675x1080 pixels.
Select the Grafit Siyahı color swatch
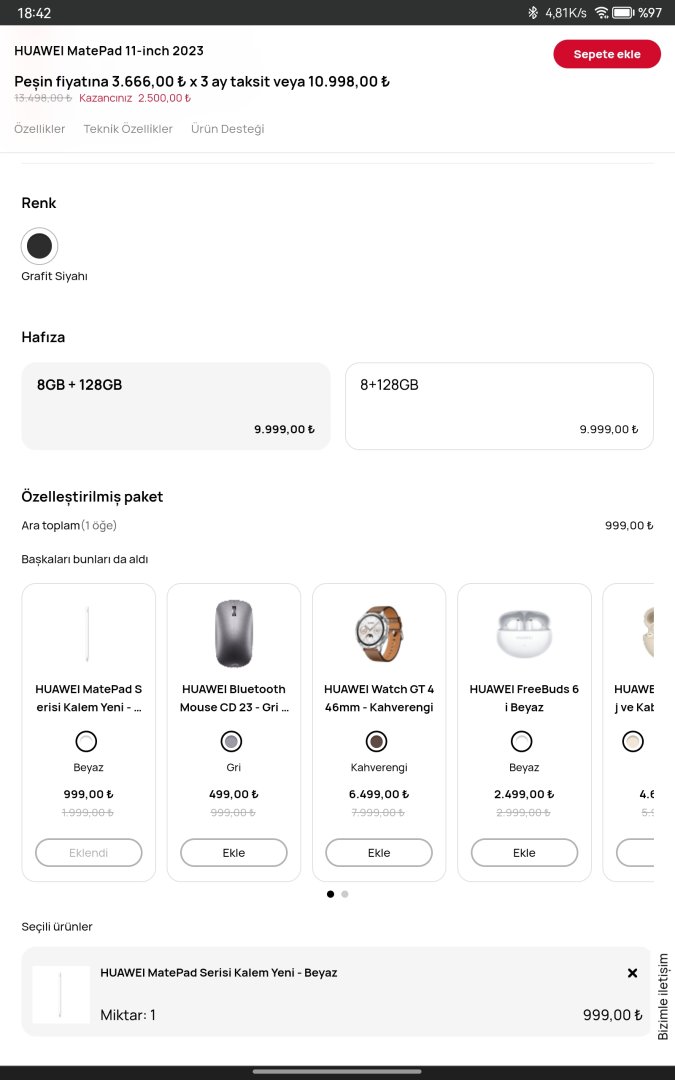[40, 246]
